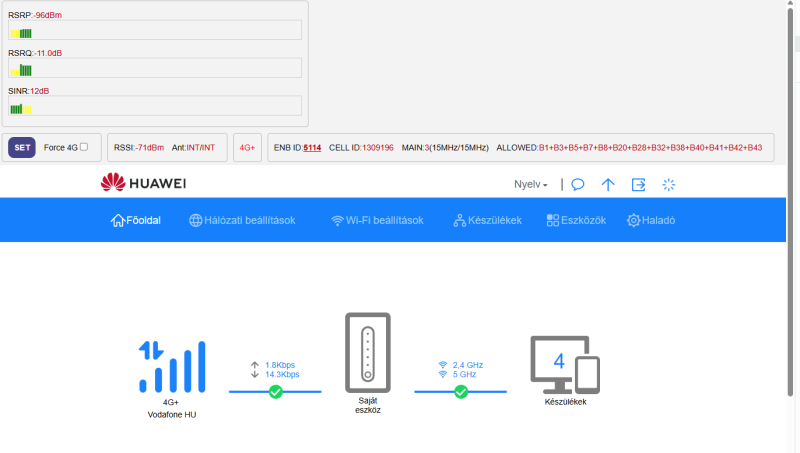800x453 pixels.
Task: Open the messages speech bubble icon
Action: point(578,184)
